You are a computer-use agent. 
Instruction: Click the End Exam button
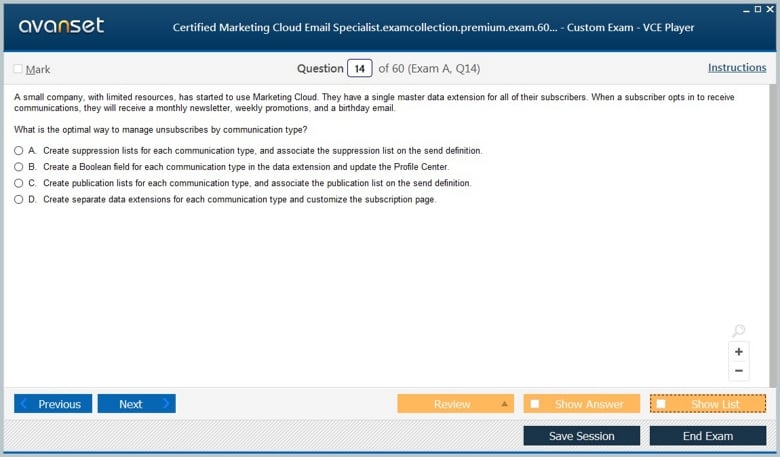pos(708,436)
